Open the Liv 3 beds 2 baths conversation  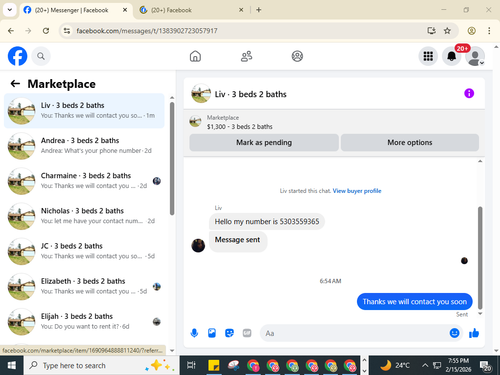click(x=84, y=111)
